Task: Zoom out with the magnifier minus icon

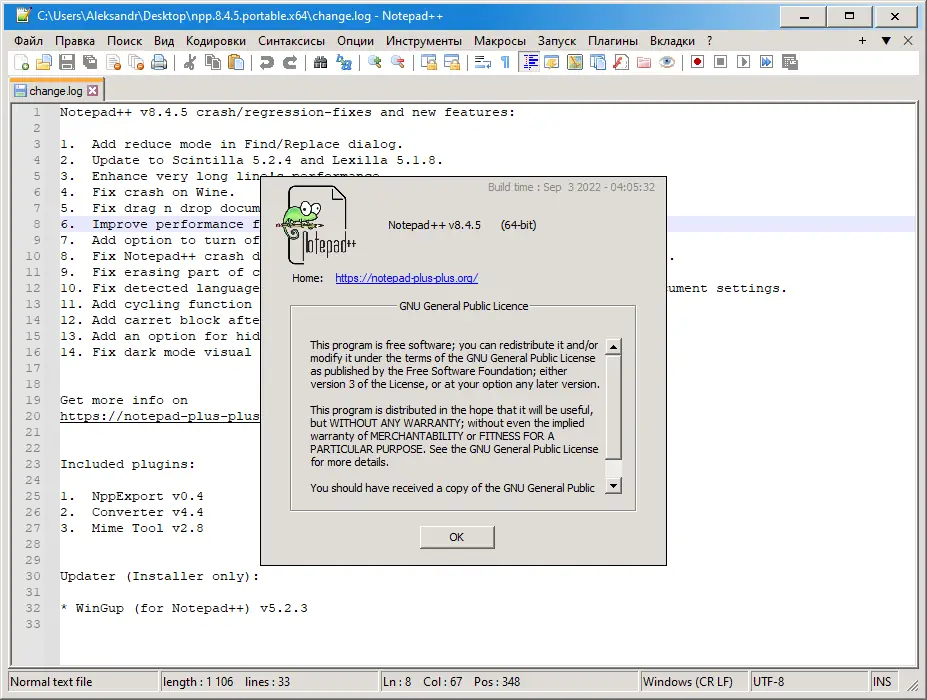Action: pos(397,62)
